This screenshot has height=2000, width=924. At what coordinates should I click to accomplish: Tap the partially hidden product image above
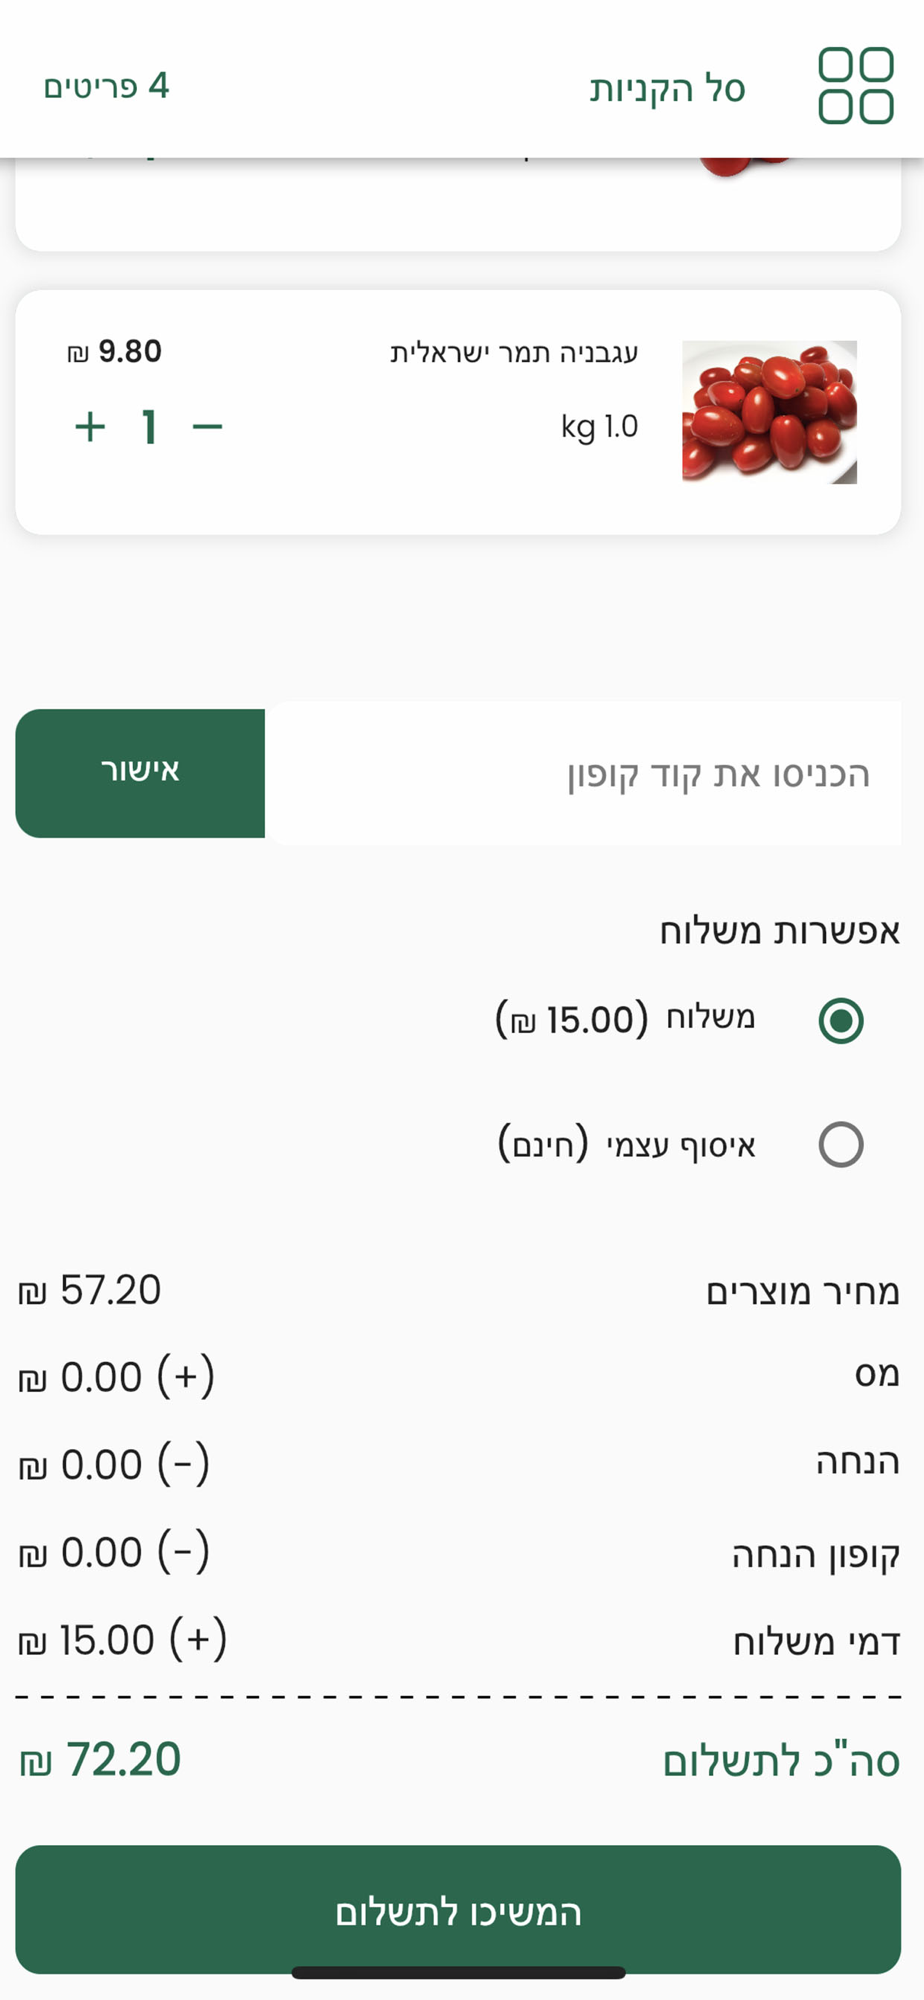(745, 168)
